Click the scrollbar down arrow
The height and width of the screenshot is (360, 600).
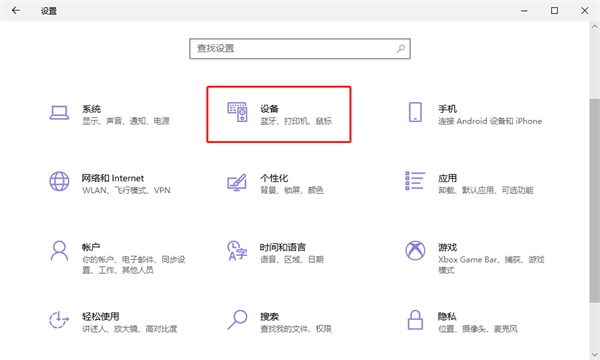point(594,355)
